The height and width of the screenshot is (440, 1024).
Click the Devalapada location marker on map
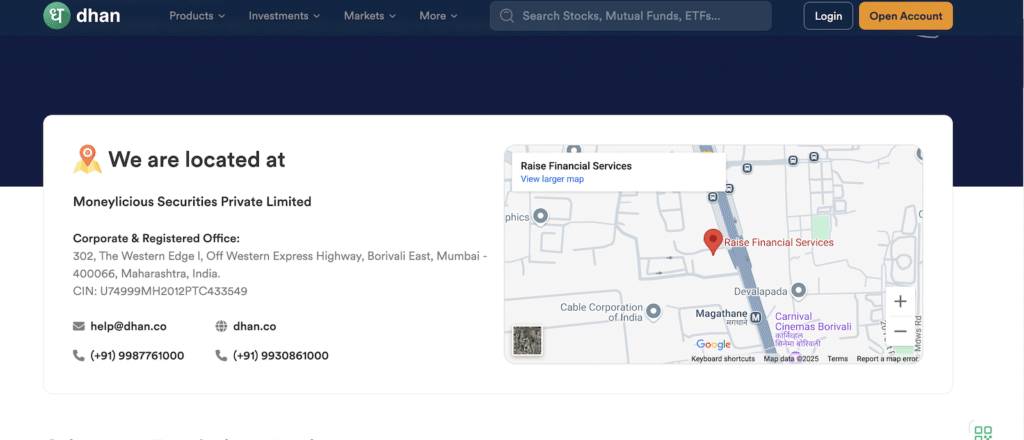798,290
